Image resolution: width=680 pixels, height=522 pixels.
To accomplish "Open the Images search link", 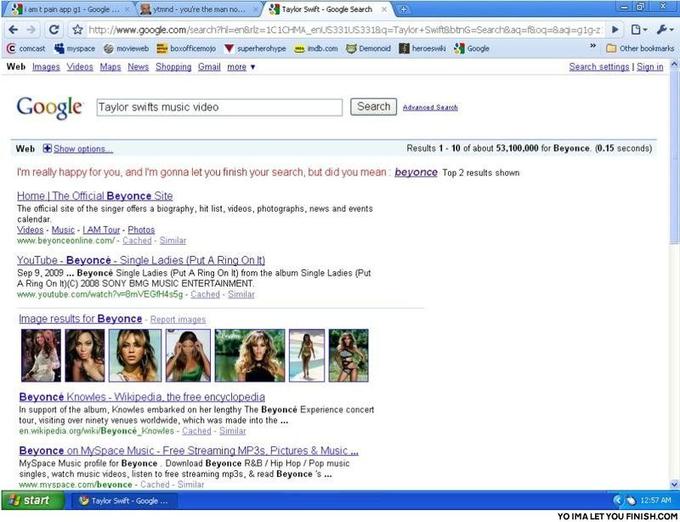I will (x=46, y=67).
